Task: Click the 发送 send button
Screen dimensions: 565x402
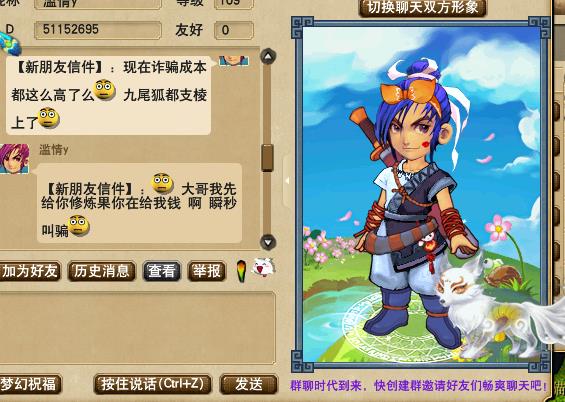Action: pyautogui.click(x=249, y=384)
